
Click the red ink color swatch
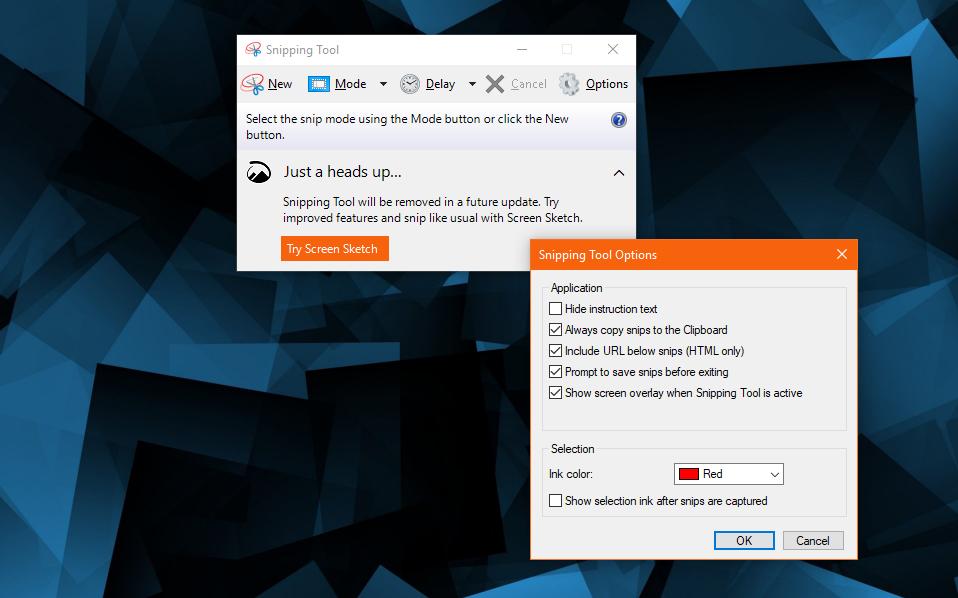[x=689, y=474]
